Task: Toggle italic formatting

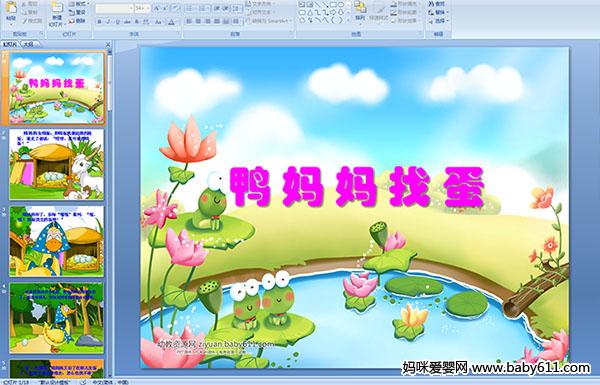Action: coord(108,22)
